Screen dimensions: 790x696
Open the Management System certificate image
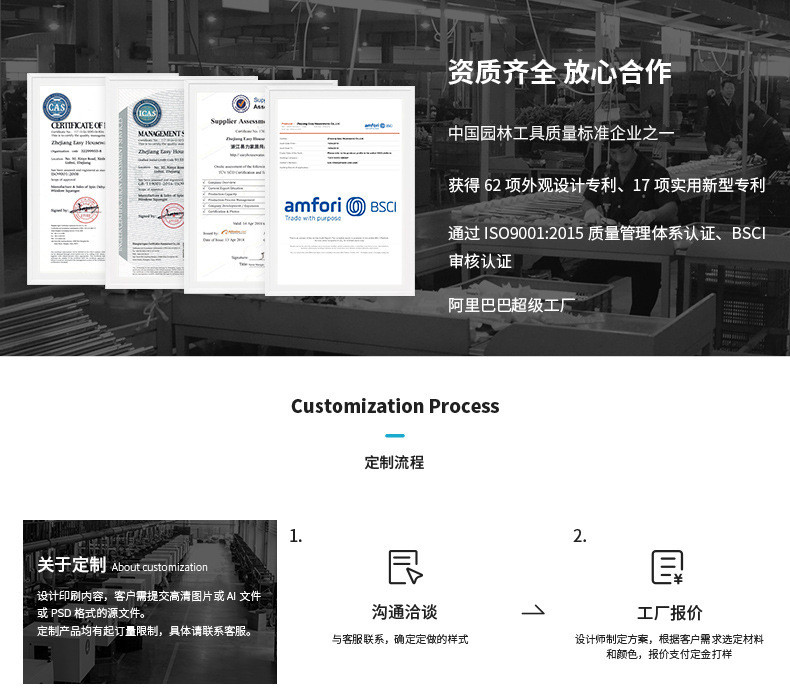(146, 183)
